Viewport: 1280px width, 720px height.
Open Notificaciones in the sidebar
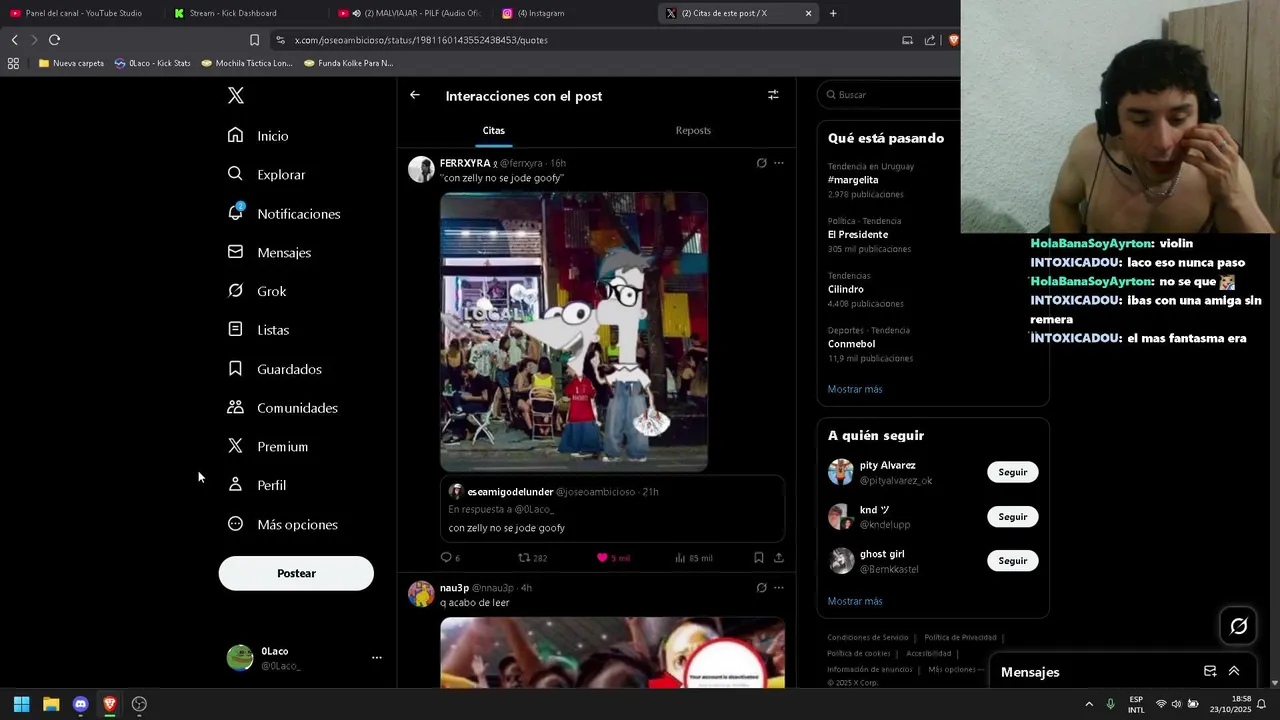(284, 213)
